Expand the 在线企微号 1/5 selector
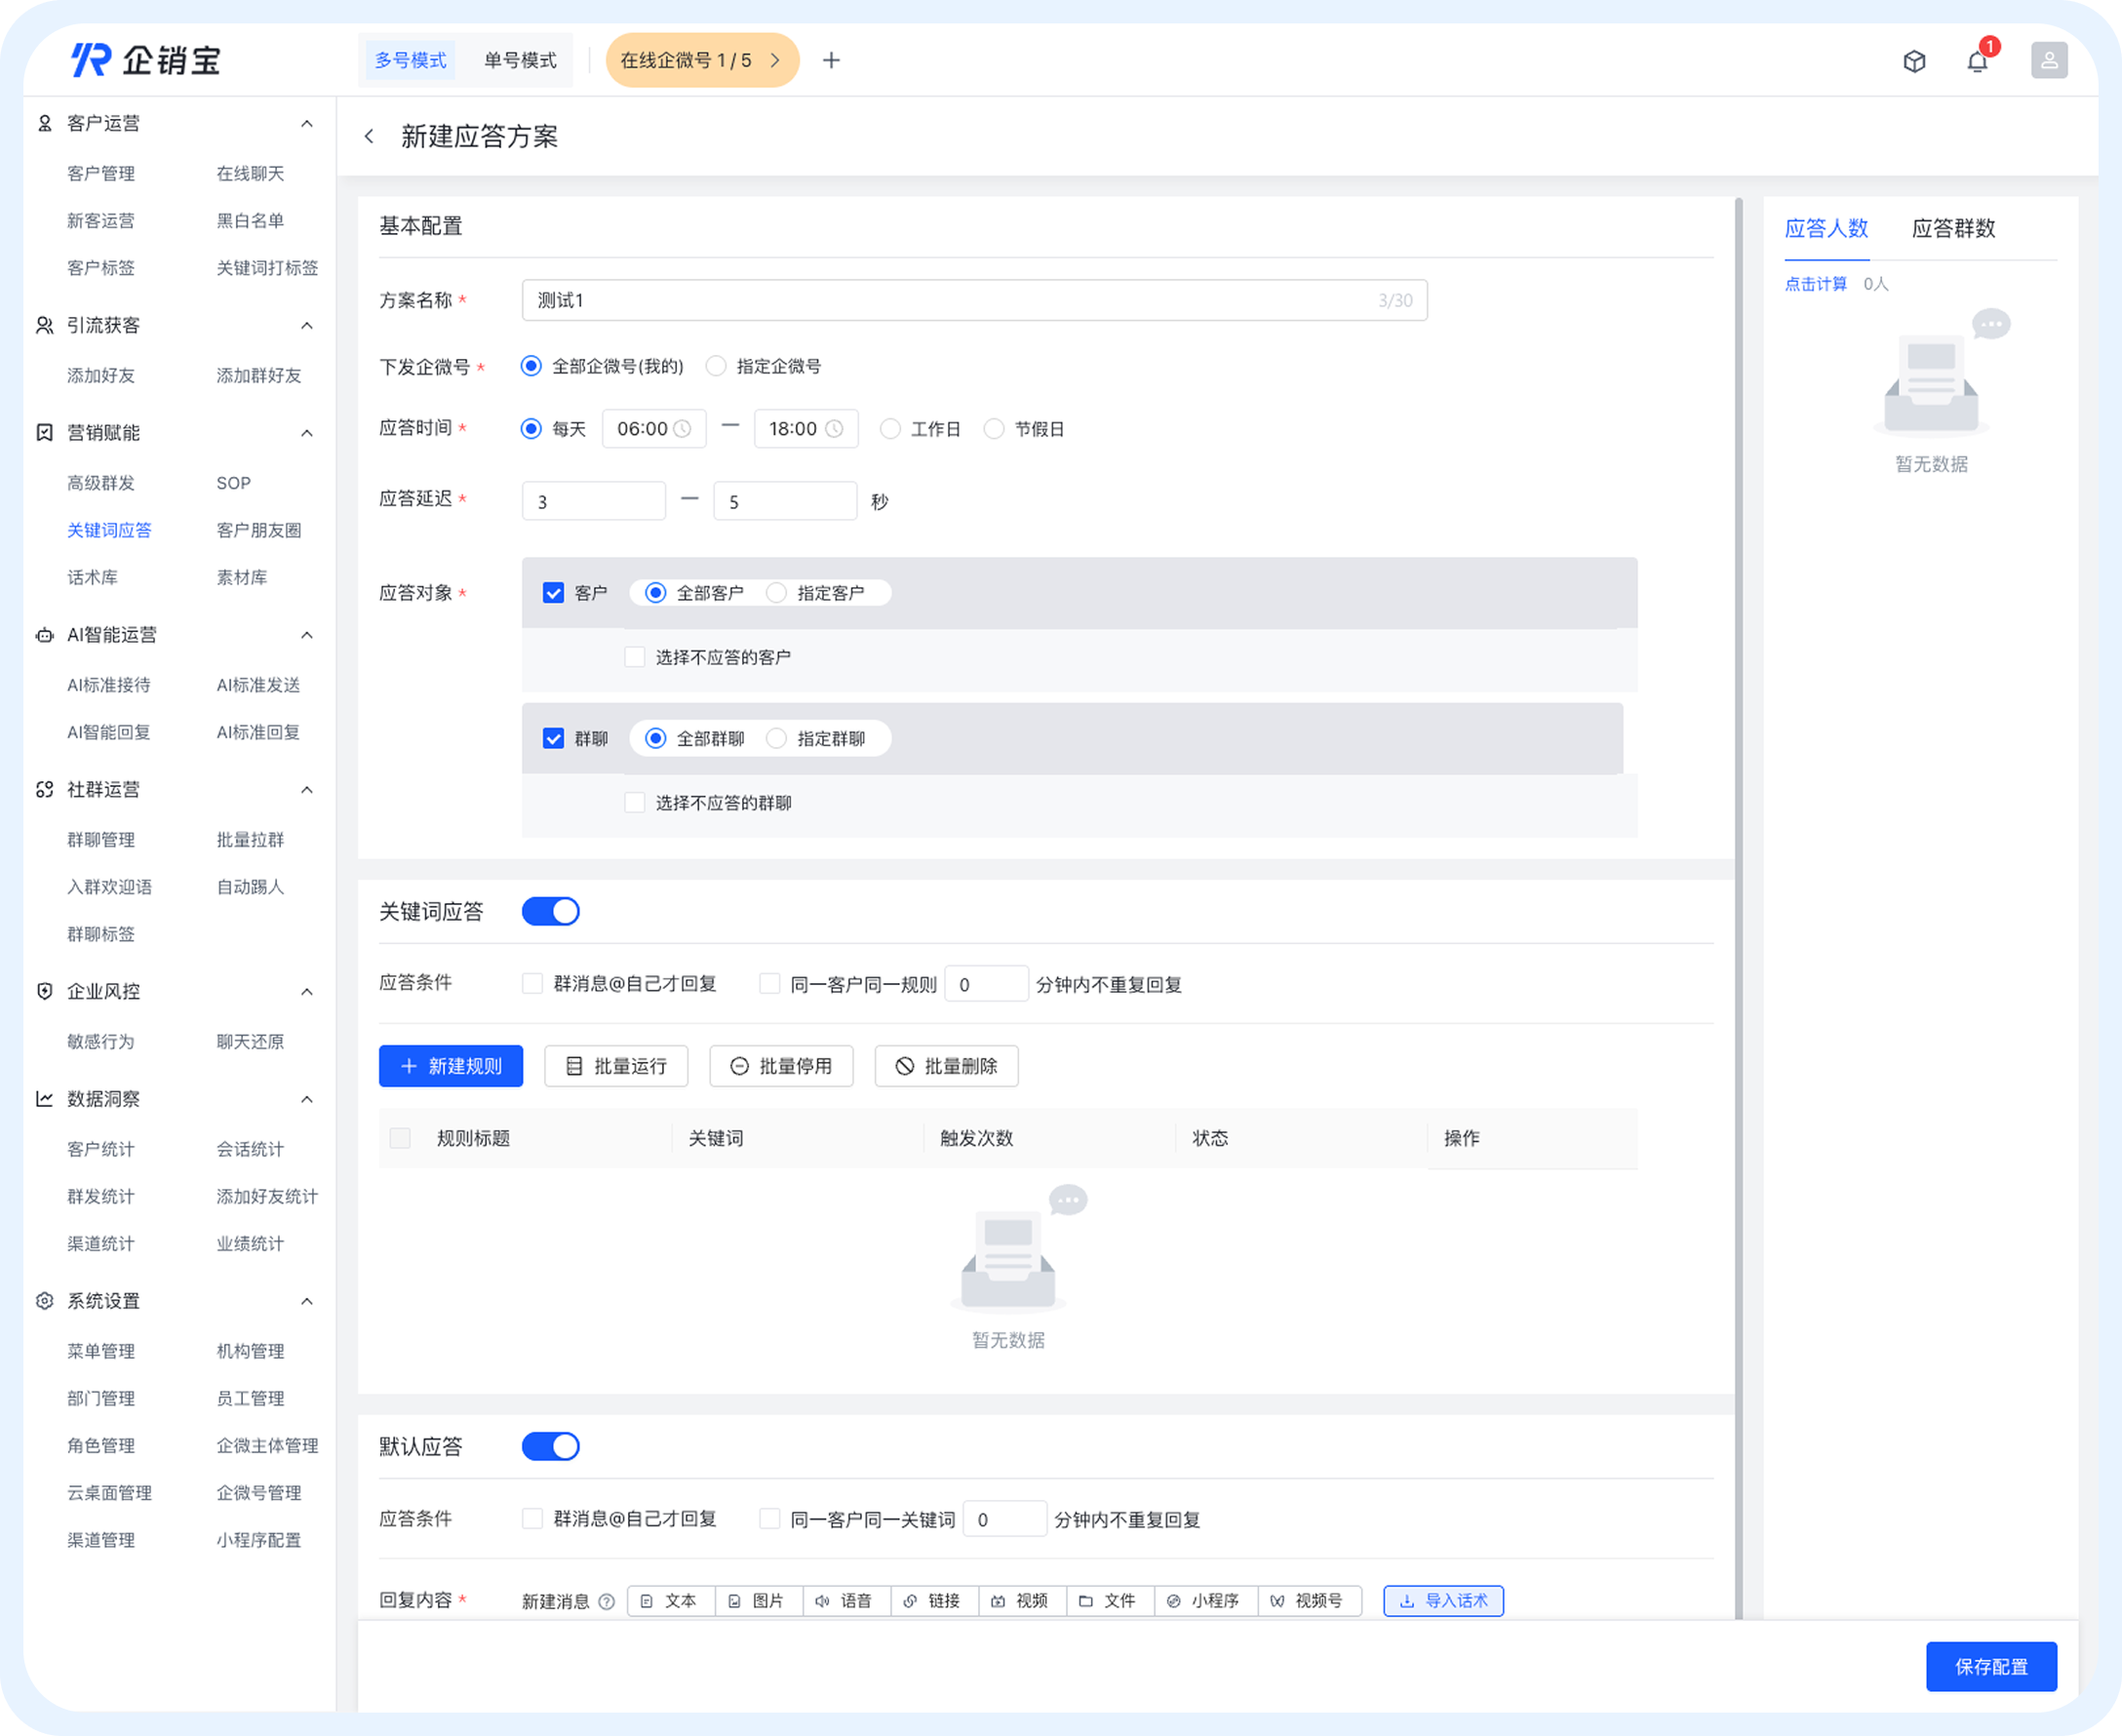This screenshot has width=2122, height=1736. 701,61
